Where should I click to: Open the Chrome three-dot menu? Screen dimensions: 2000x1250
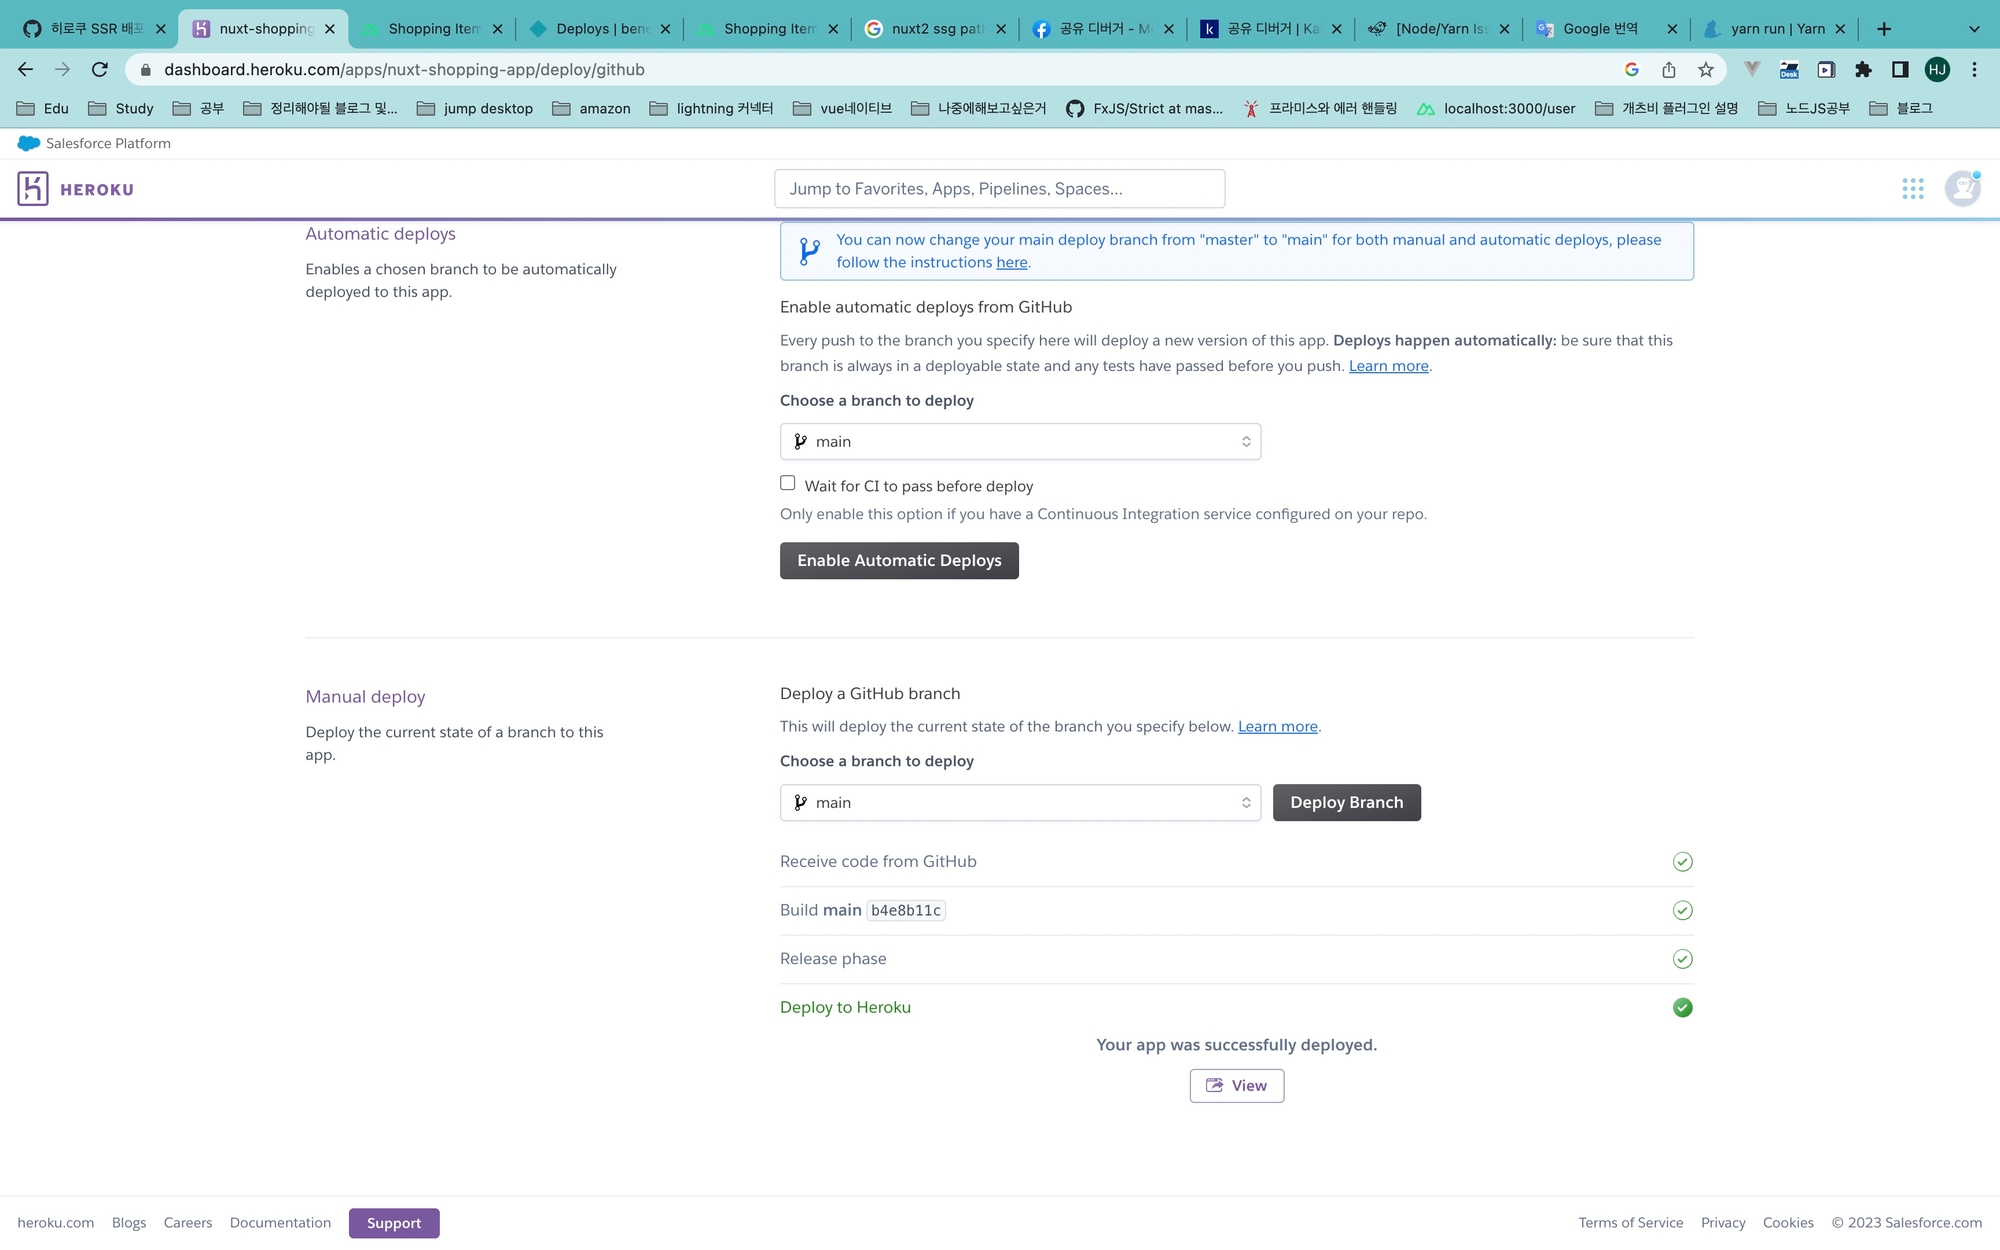1974,69
